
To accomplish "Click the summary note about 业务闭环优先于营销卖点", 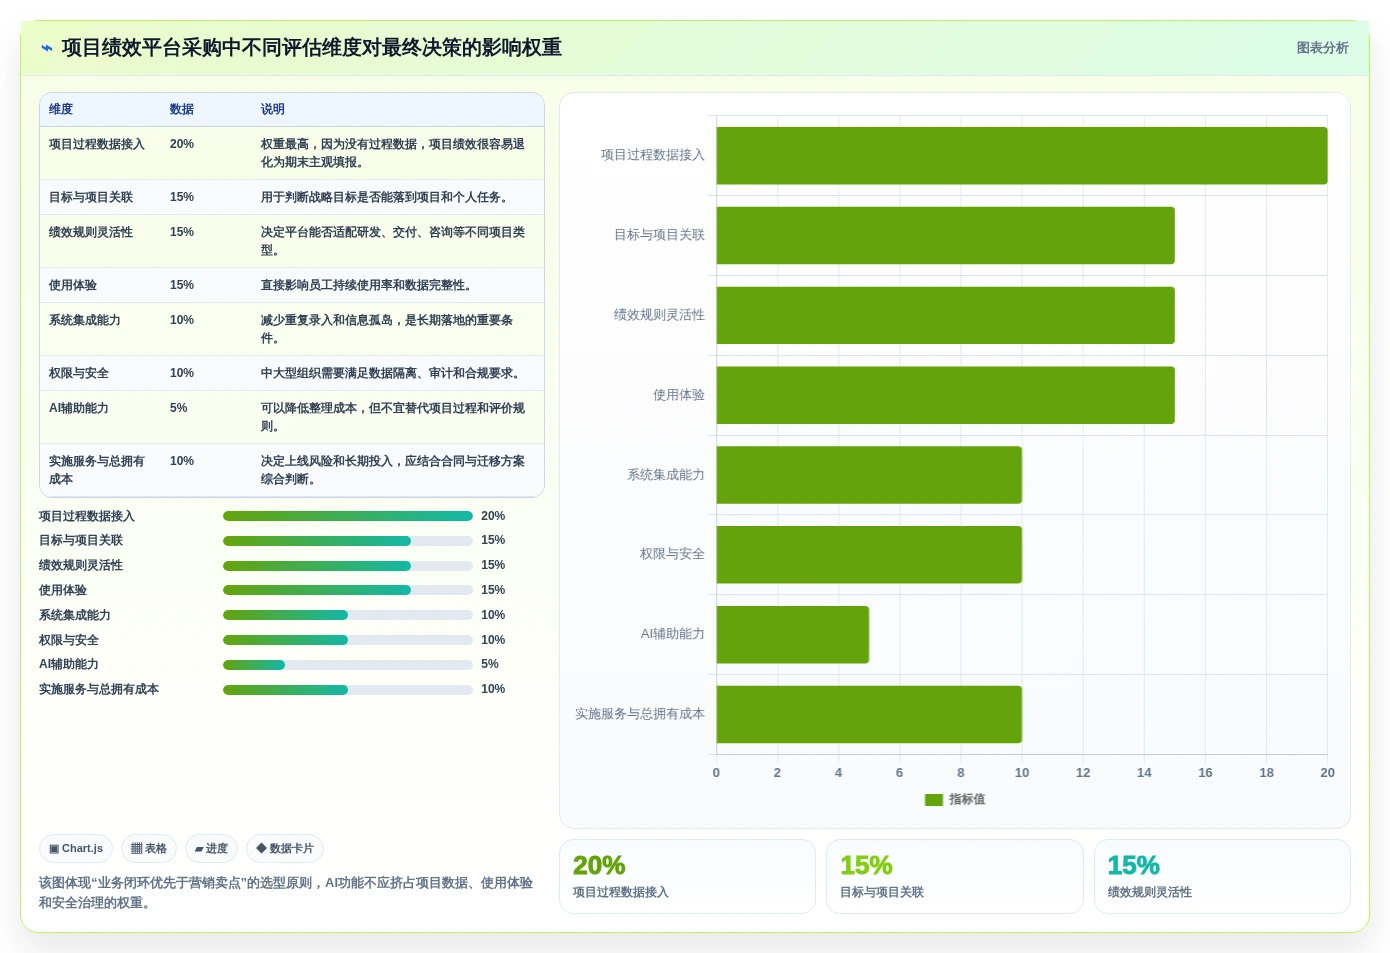I will click(286, 893).
